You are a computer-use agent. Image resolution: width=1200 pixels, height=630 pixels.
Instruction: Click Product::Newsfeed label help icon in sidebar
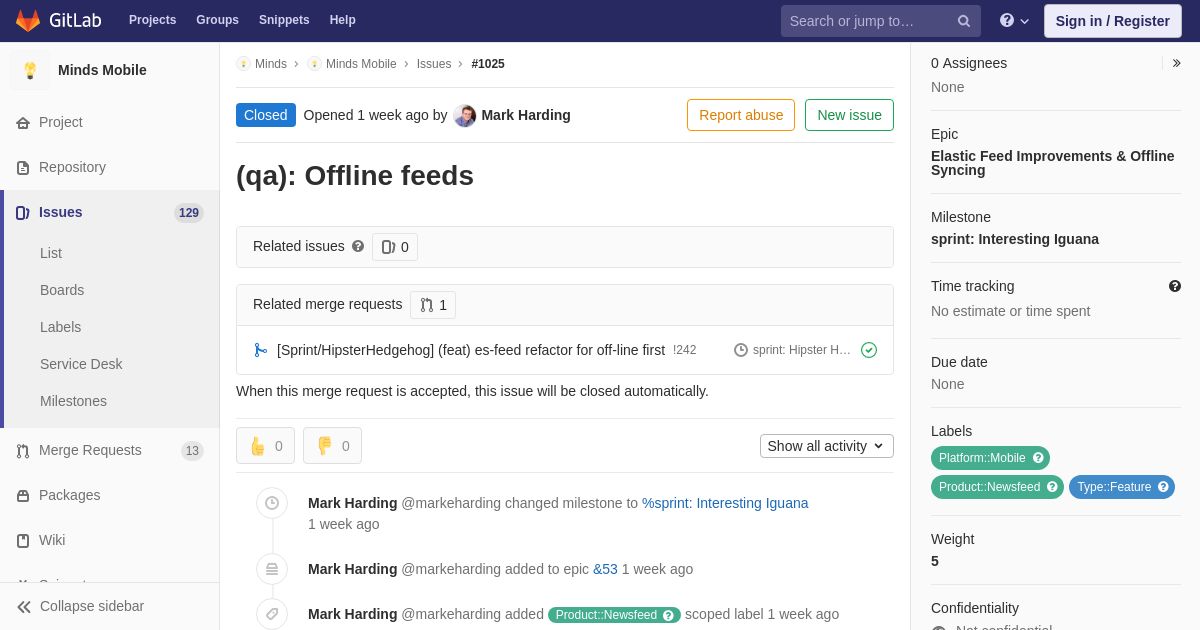click(x=1052, y=487)
